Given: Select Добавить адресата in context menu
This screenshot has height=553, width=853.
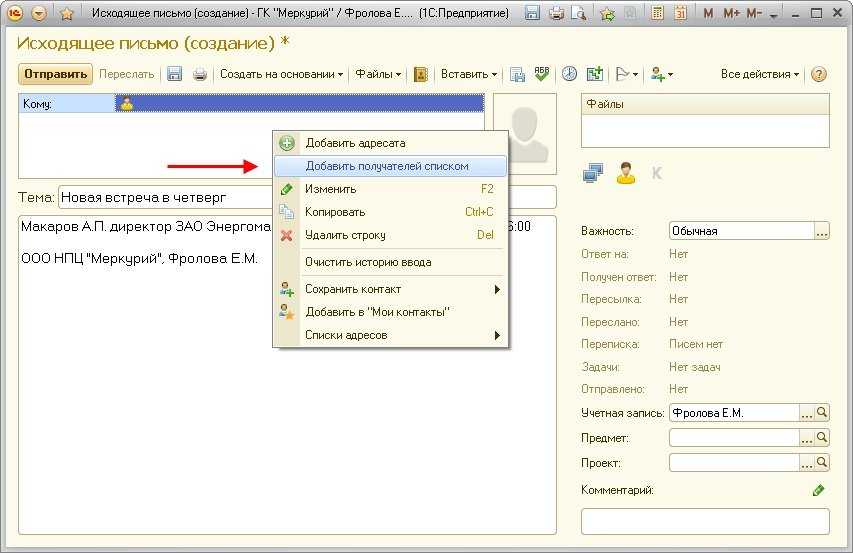Looking at the screenshot, I should [x=355, y=143].
